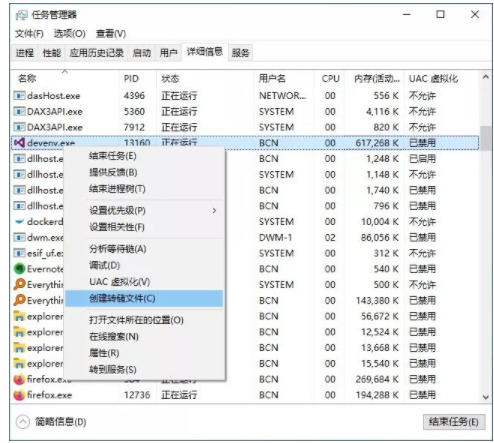Click the Evernote process icon
The image size is (494, 443).
click(19, 269)
